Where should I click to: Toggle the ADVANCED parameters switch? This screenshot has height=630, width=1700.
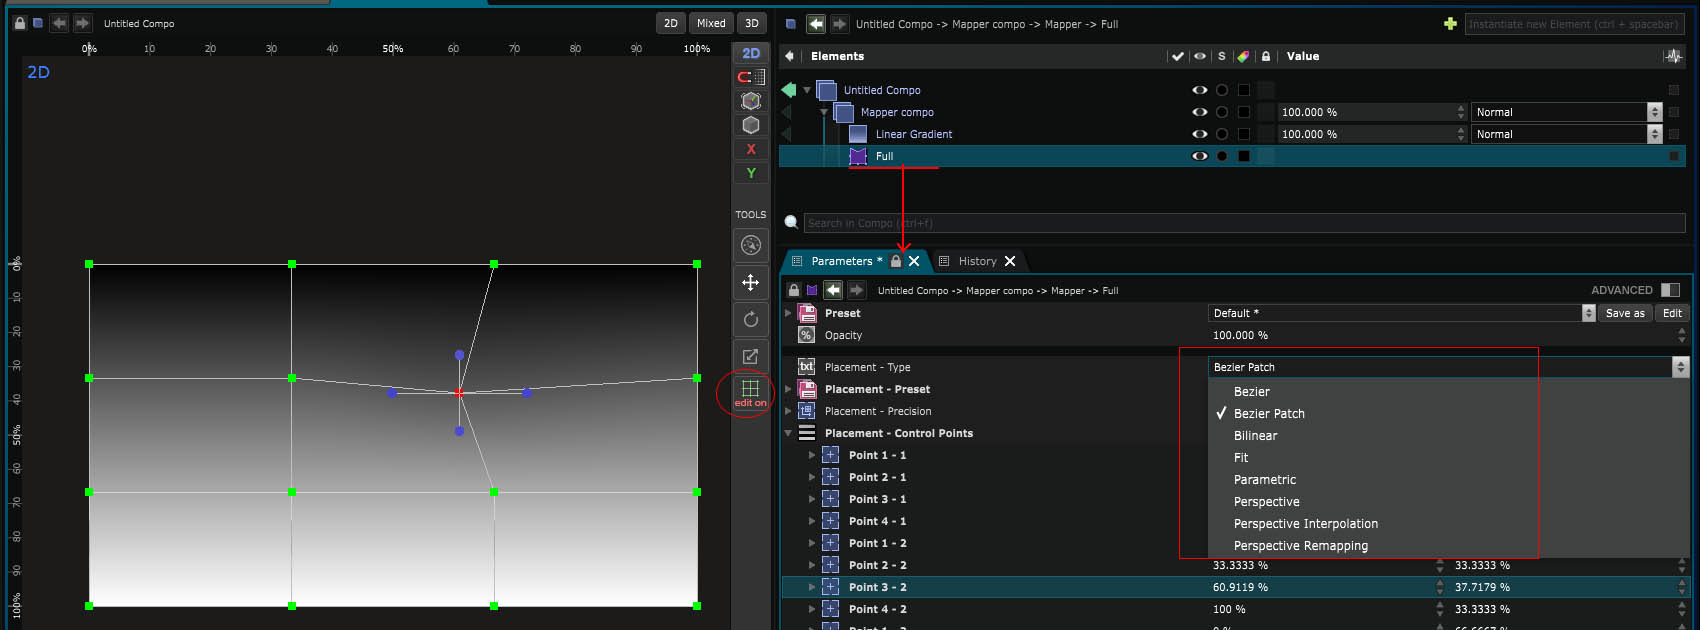(x=1670, y=290)
